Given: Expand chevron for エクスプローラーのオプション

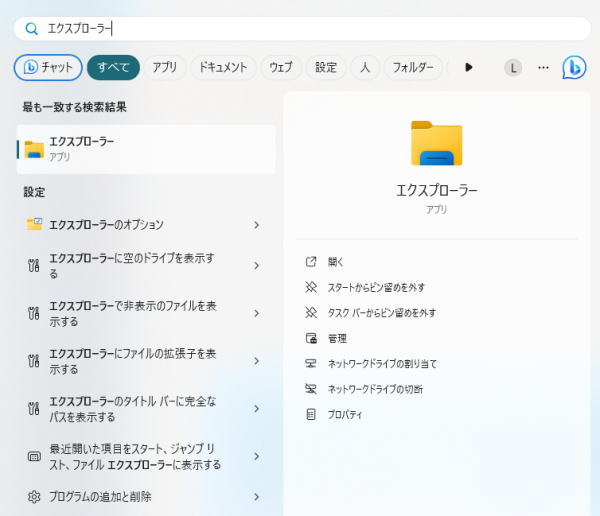Looking at the screenshot, I should coord(257,225).
